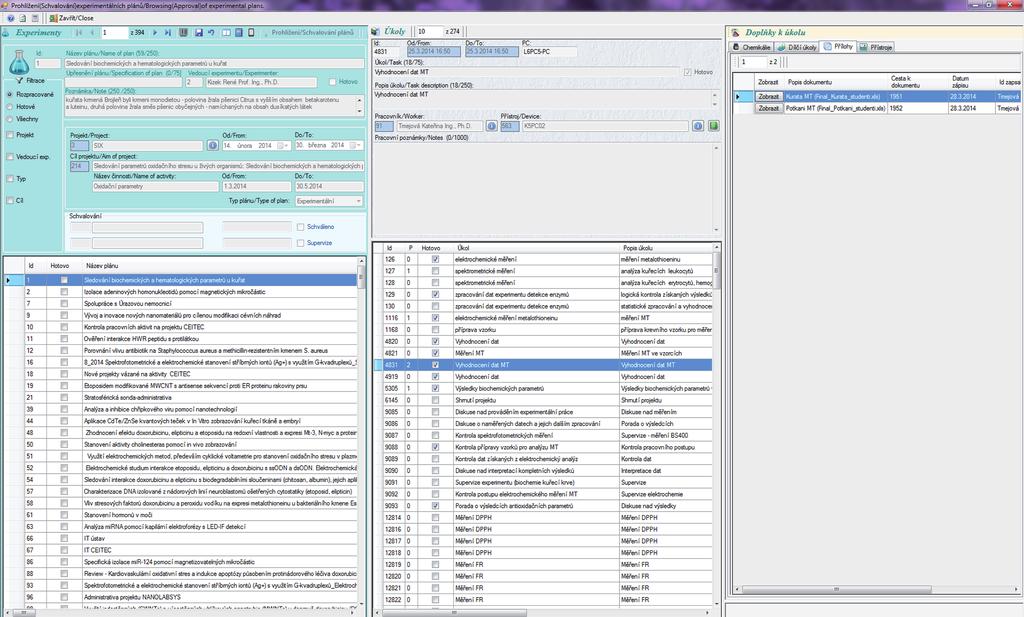Click the green icon beside the device field
The width and height of the screenshot is (1024, 617).
(713, 126)
